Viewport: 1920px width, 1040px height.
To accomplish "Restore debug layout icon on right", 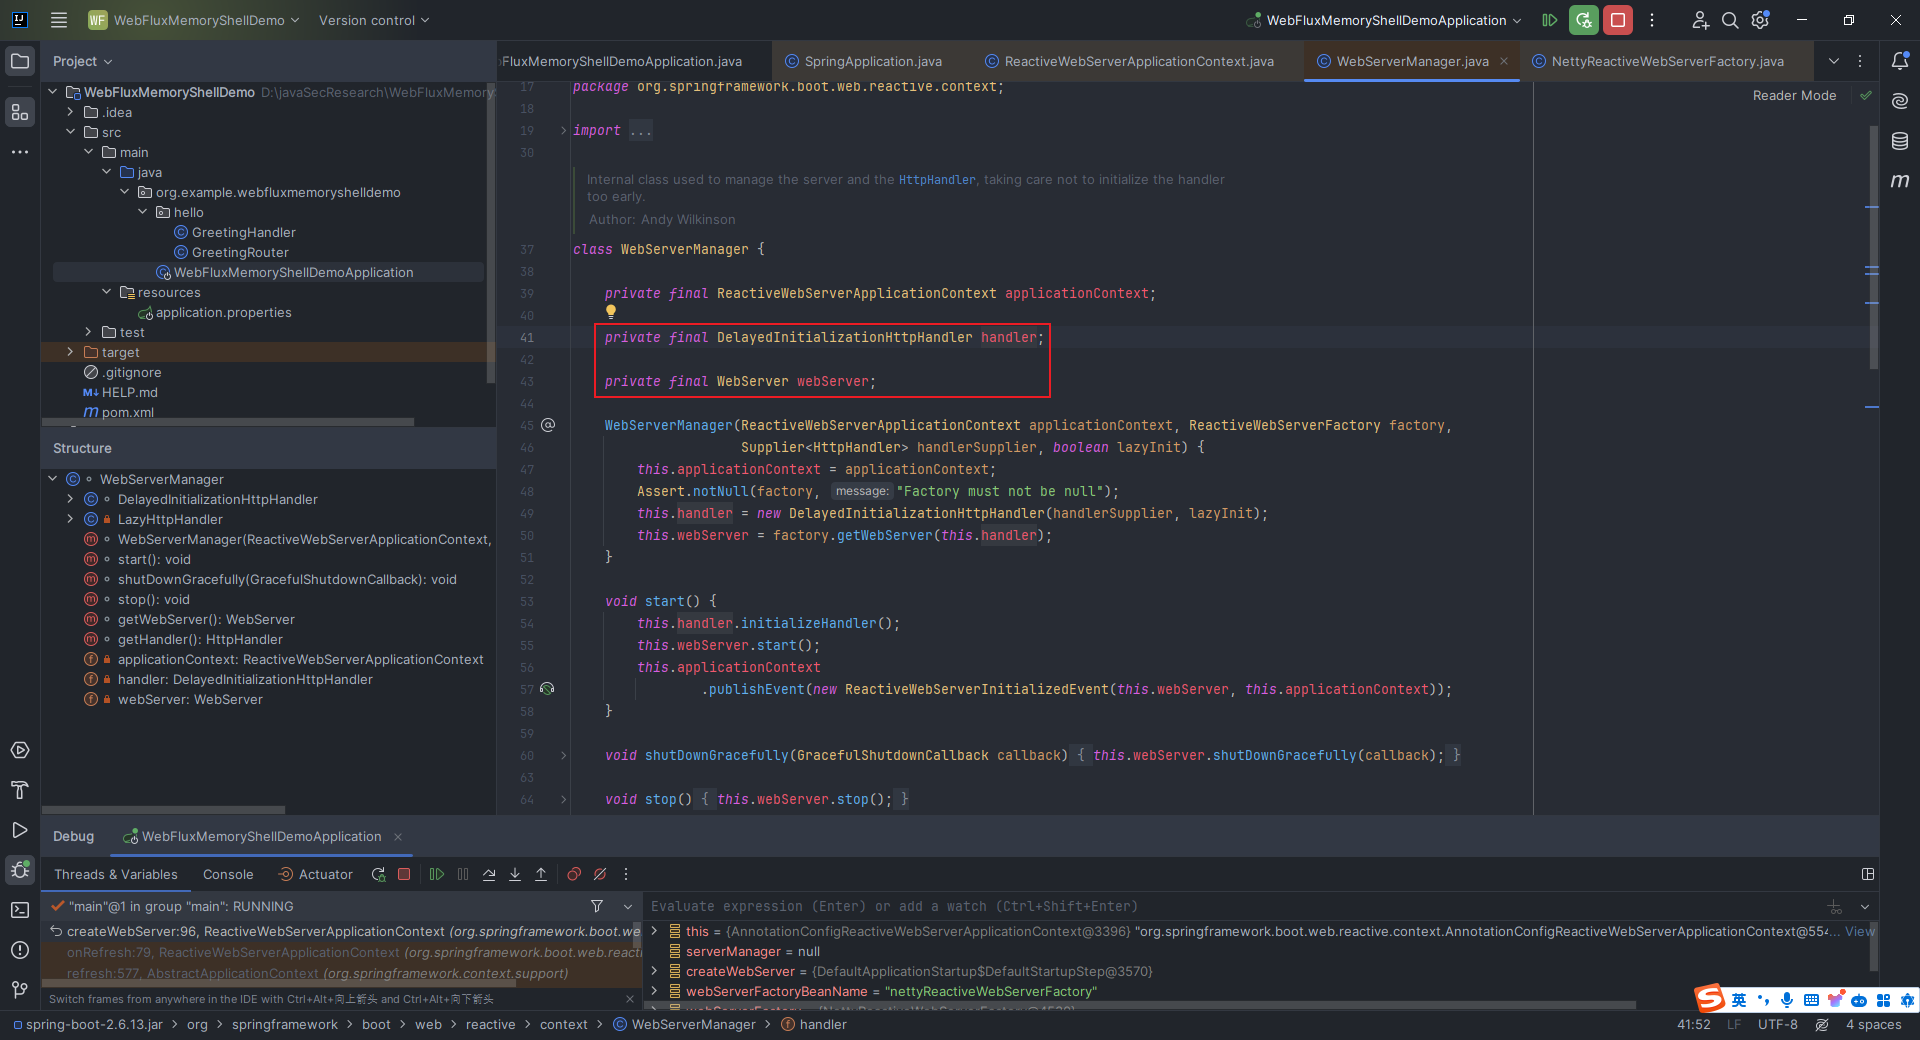I will pos(1868,874).
